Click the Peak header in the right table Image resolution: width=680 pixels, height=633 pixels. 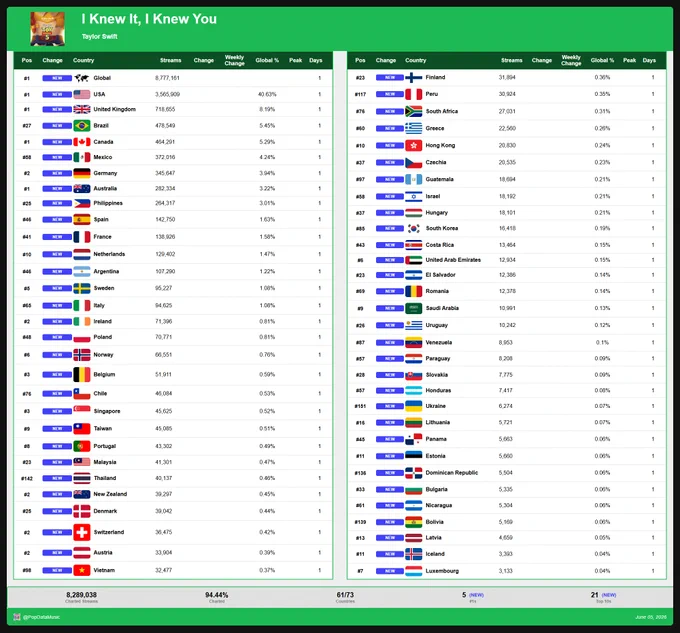[629, 60]
